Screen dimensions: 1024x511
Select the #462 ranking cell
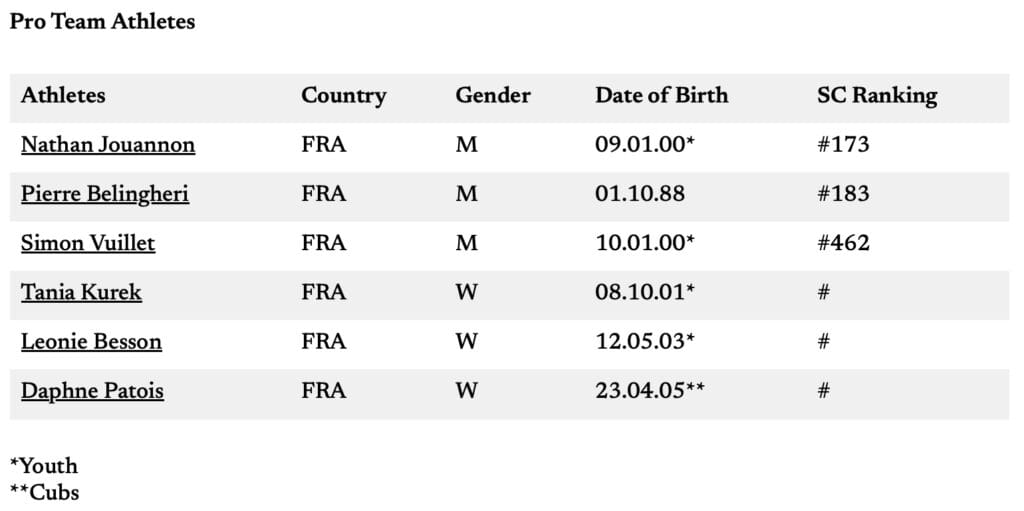843,243
